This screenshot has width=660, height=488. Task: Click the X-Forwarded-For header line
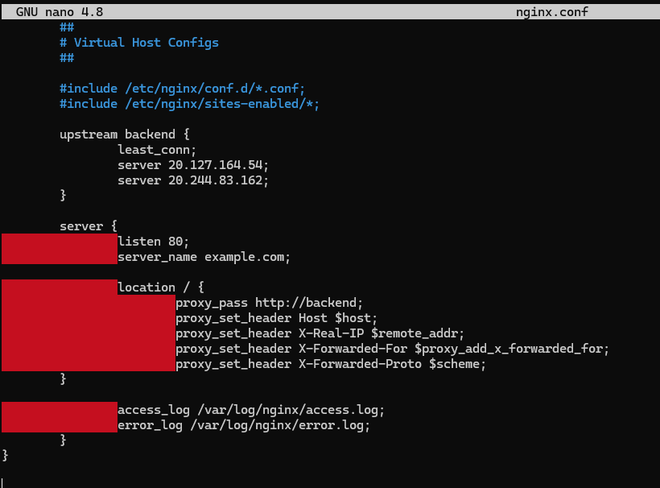(x=392, y=349)
